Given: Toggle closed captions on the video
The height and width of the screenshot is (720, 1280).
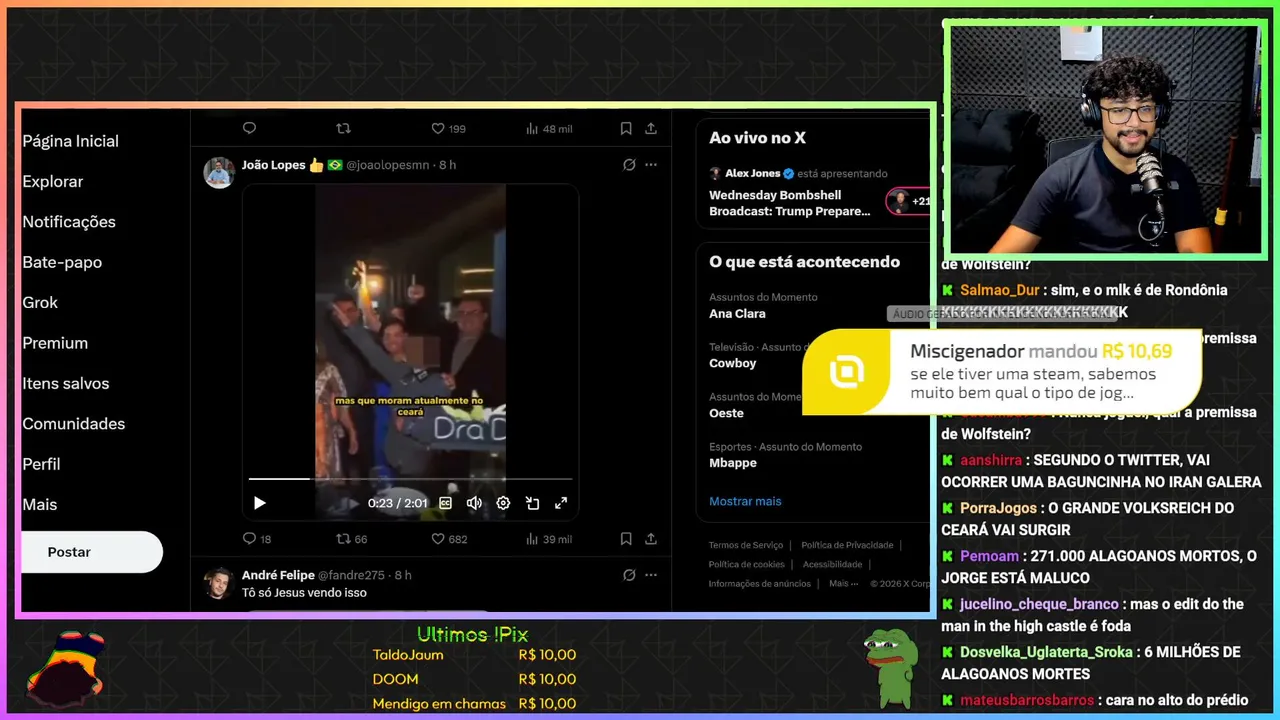Looking at the screenshot, I should 446,503.
